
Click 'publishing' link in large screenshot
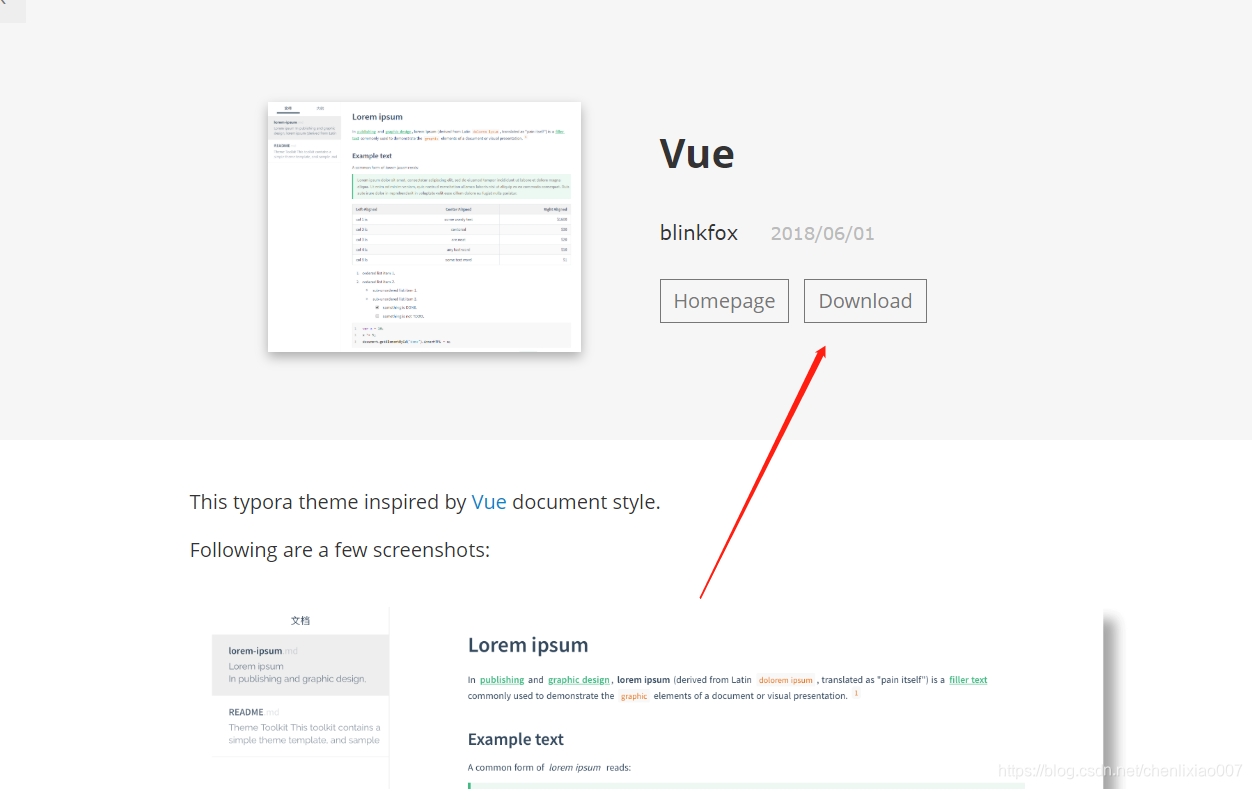click(x=502, y=680)
